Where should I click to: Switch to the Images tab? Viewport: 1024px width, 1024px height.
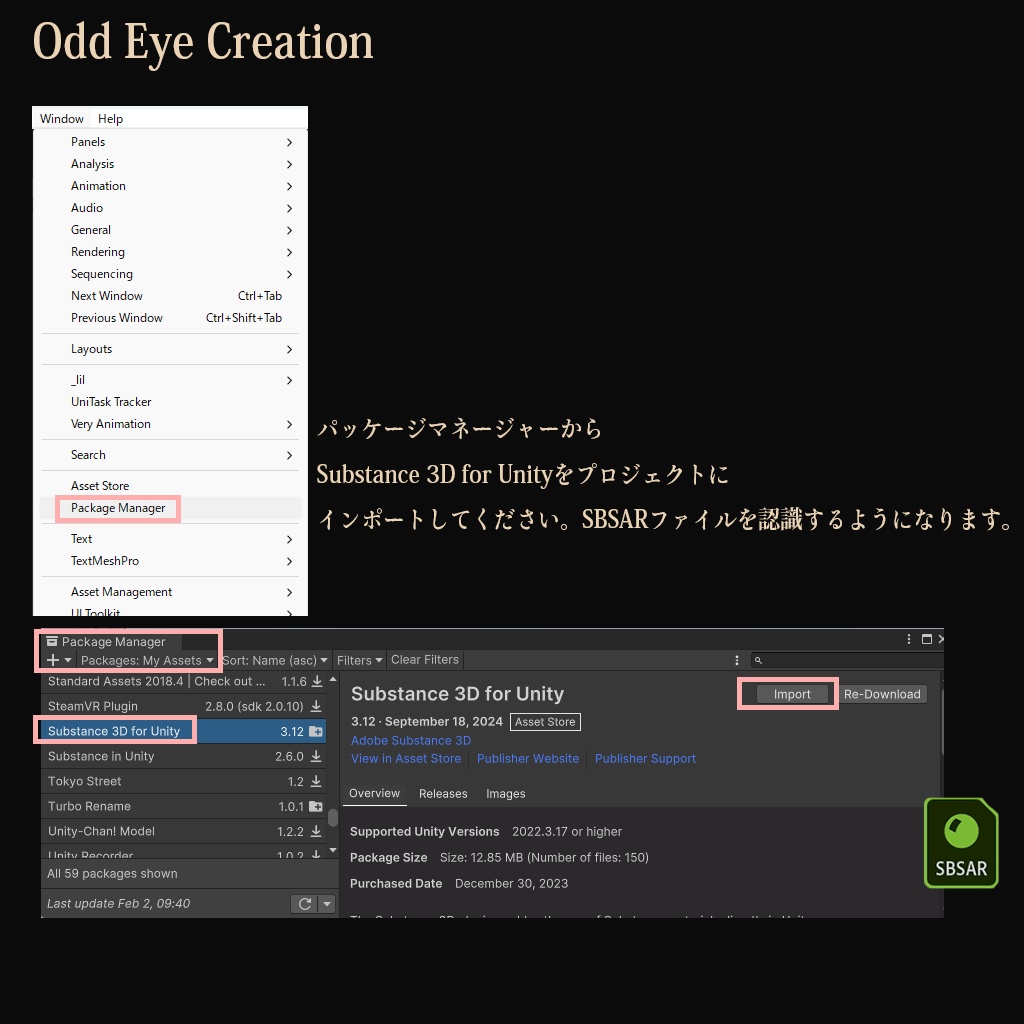pos(505,794)
